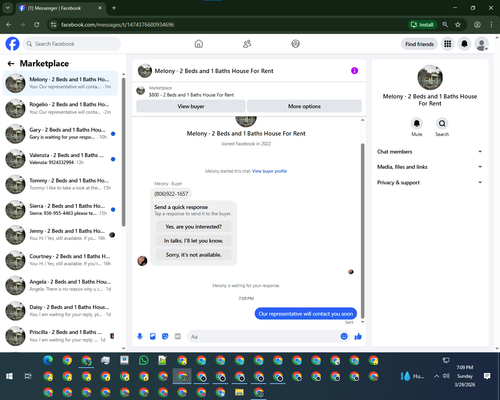This screenshot has height=400, width=500.
Task: Open Chrome profile icon in toolbar
Action: point(477,25)
